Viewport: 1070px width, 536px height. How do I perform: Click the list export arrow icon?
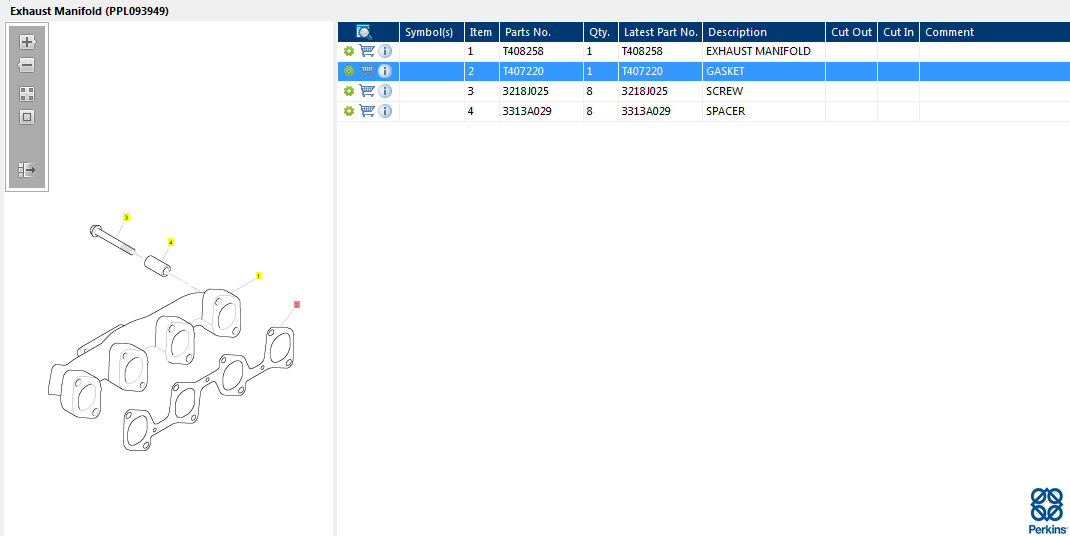coord(27,170)
